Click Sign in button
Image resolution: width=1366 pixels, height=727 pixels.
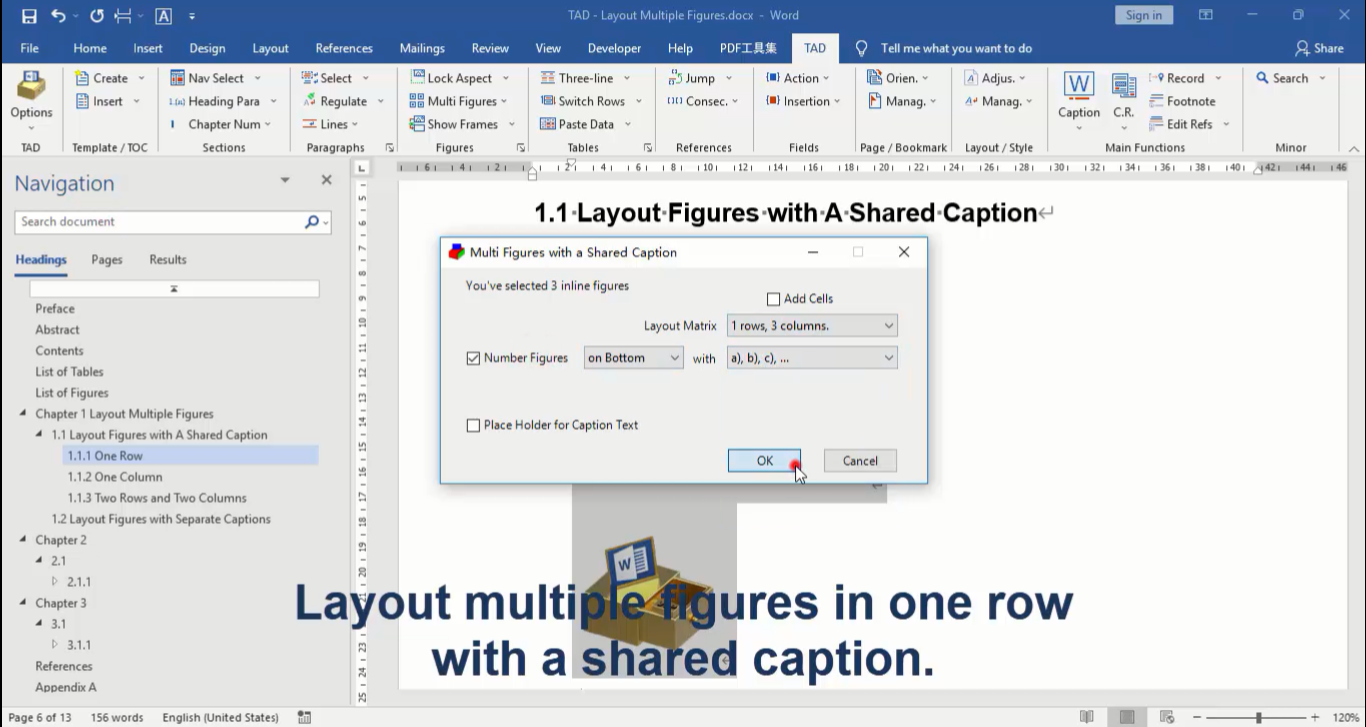(1144, 15)
